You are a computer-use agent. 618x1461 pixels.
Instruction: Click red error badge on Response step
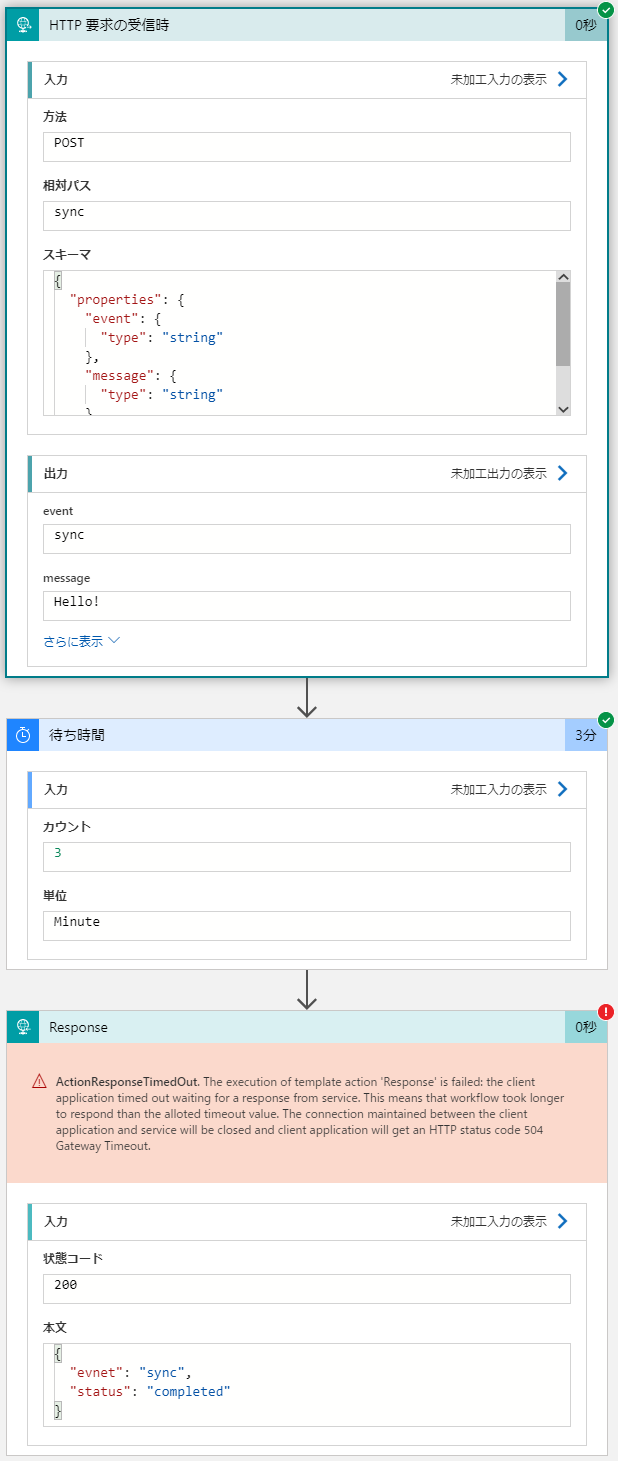point(605,1012)
